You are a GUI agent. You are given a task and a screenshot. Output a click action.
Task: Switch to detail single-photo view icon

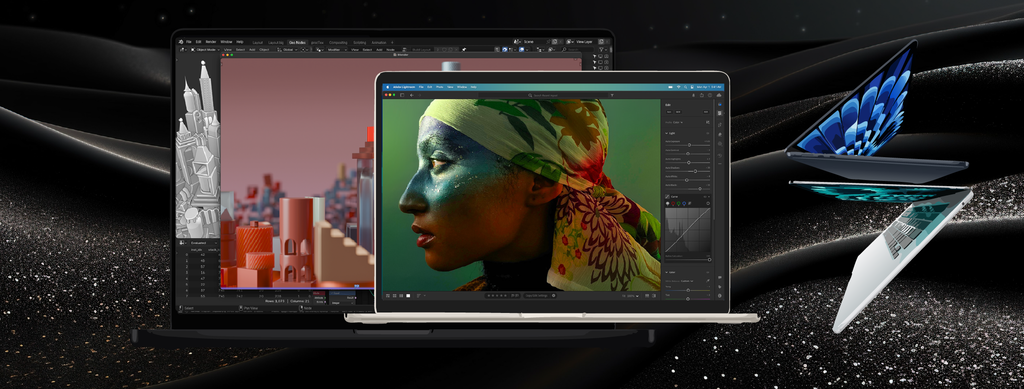click(408, 296)
